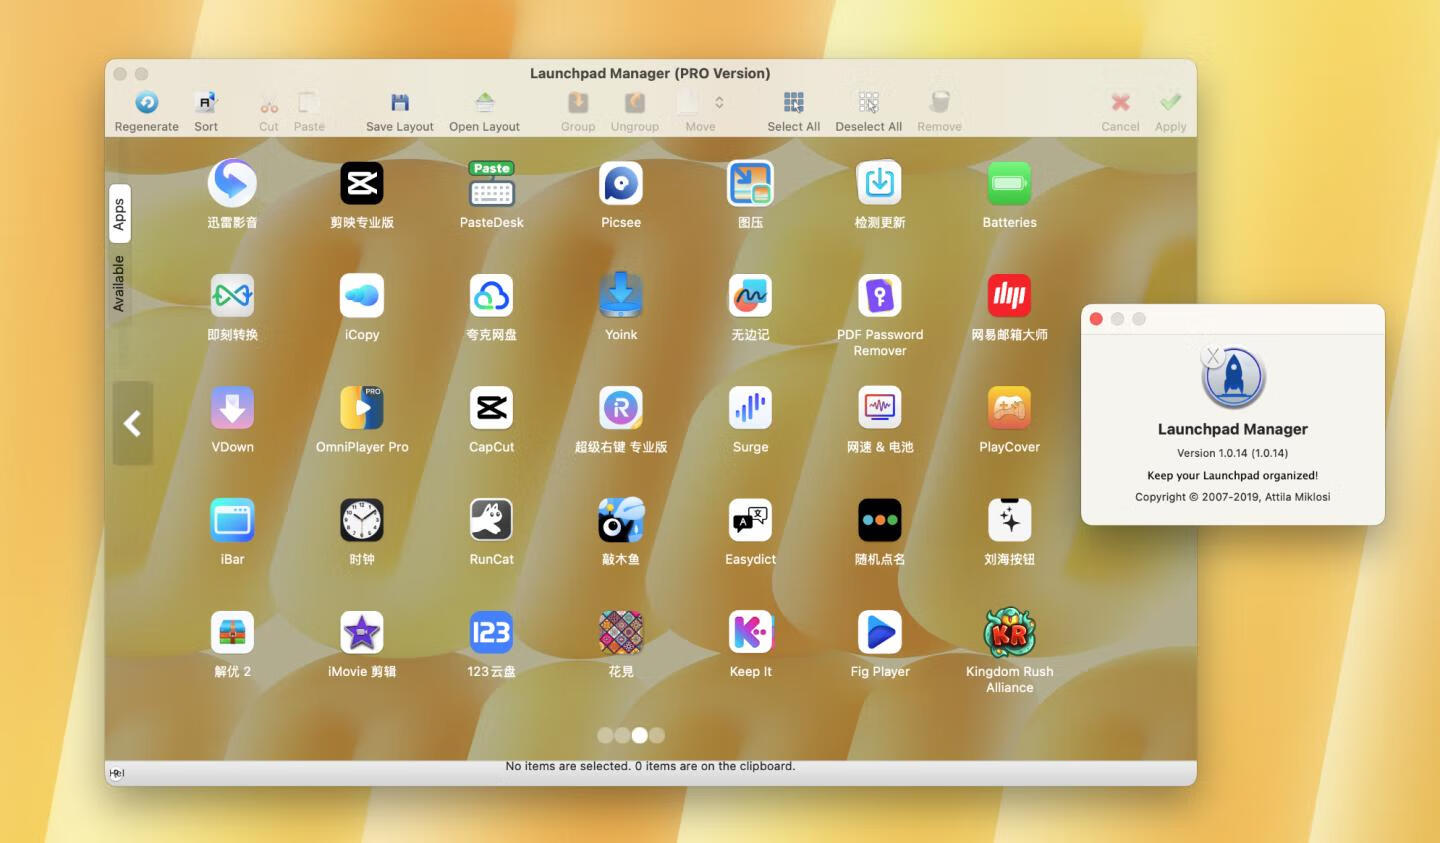Viewport: 1440px width, 843px height.
Task: Select the CapCut app icon
Action: pos(492,408)
